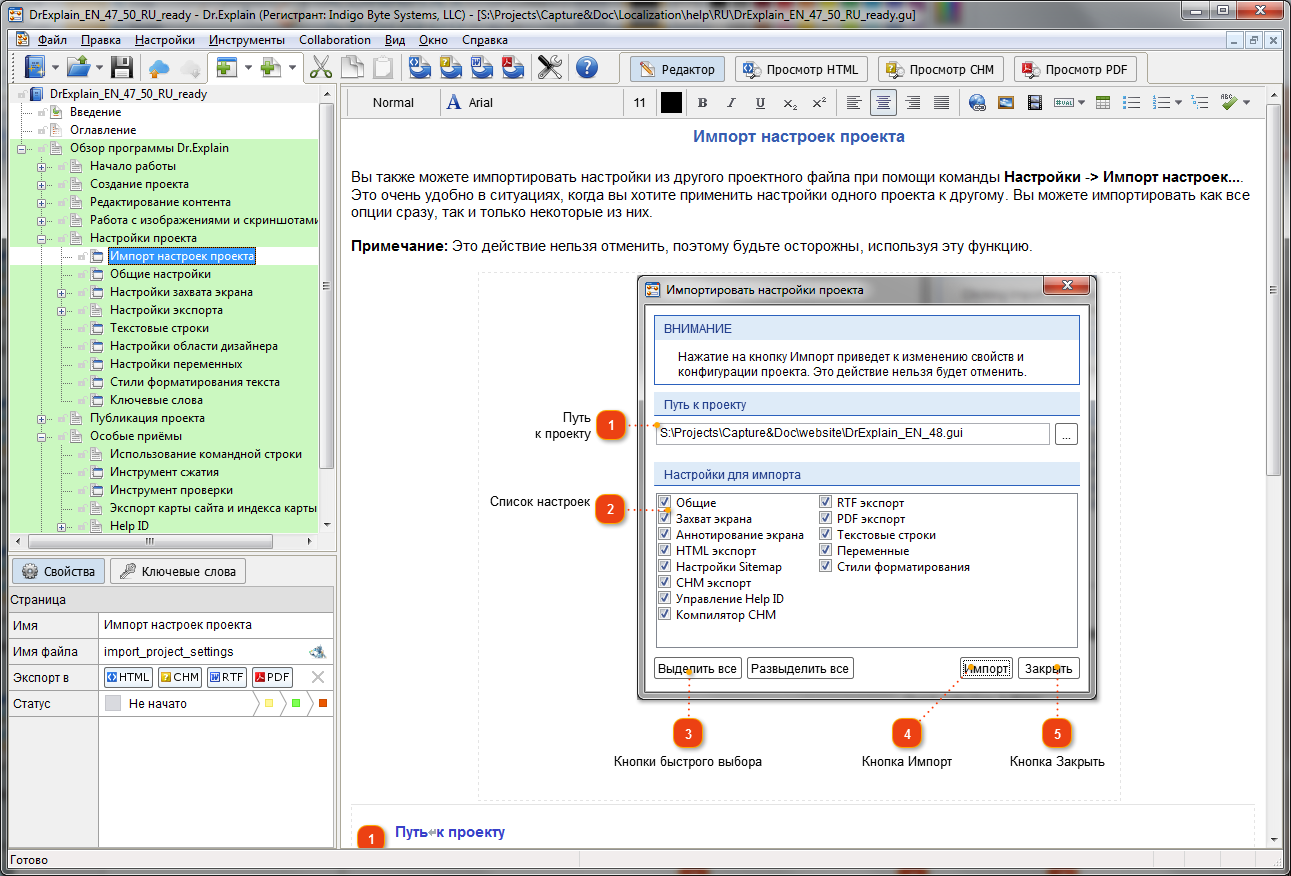Viewport: 1291px width, 876px height.
Task: Expand the Настройки экспорта tree node
Action: point(62,310)
